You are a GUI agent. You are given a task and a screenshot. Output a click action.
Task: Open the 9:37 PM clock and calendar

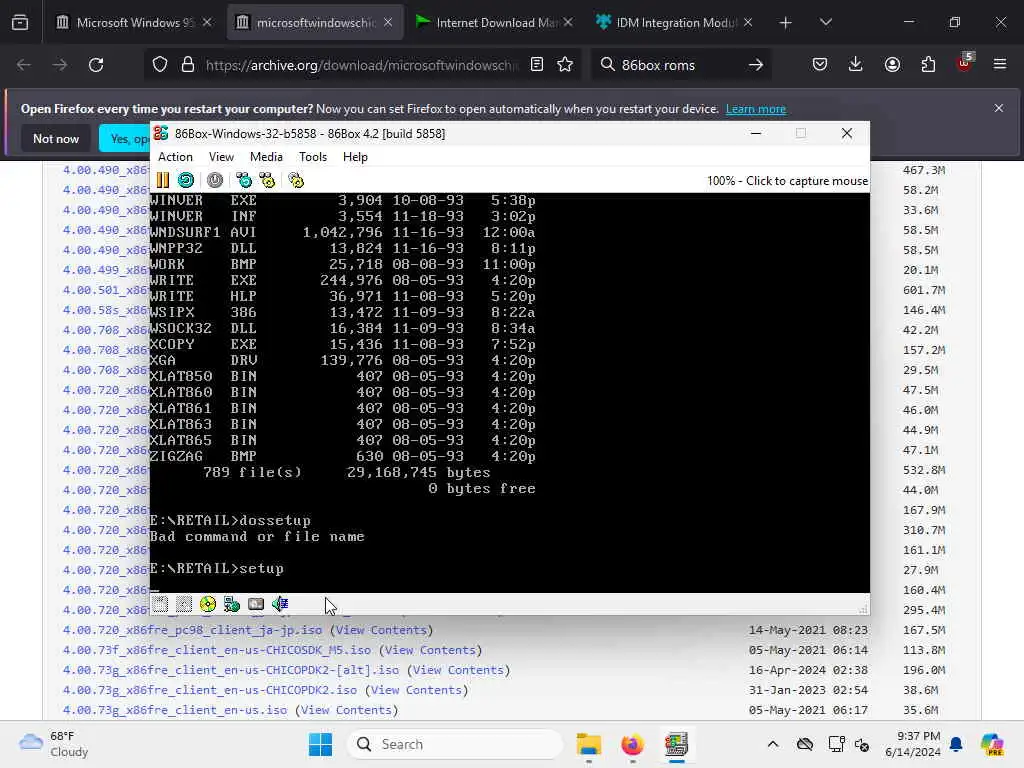tap(913, 744)
